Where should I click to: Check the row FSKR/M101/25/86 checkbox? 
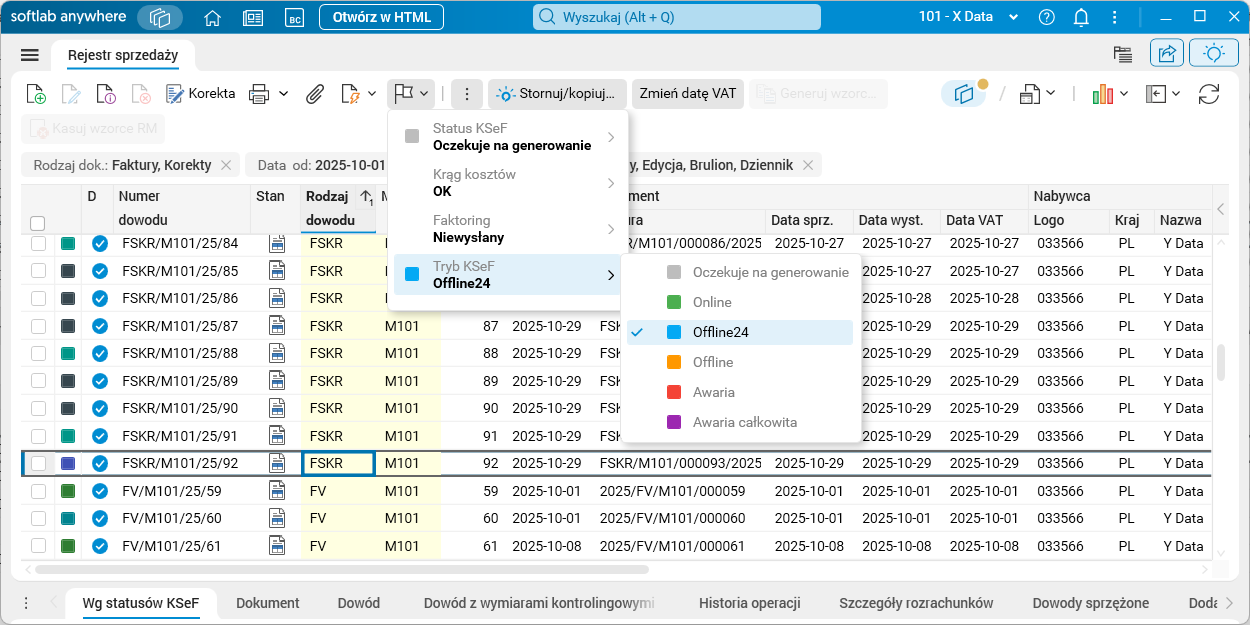38,298
